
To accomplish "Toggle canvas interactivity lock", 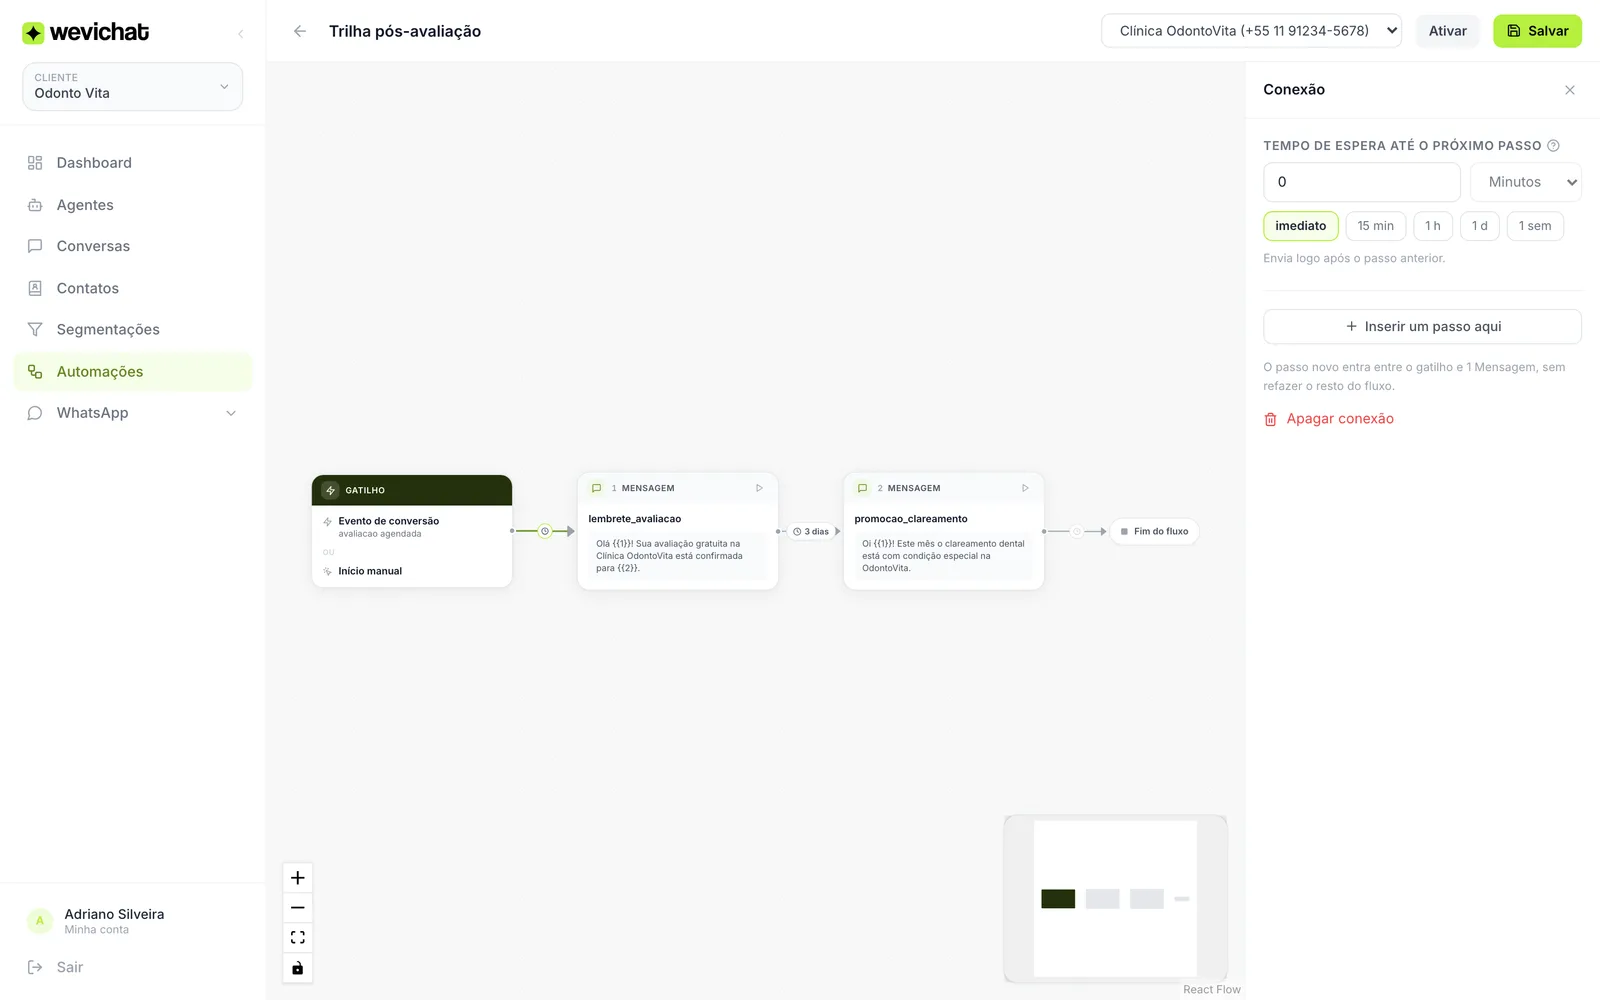I will pyautogui.click(x=297, y=968).
